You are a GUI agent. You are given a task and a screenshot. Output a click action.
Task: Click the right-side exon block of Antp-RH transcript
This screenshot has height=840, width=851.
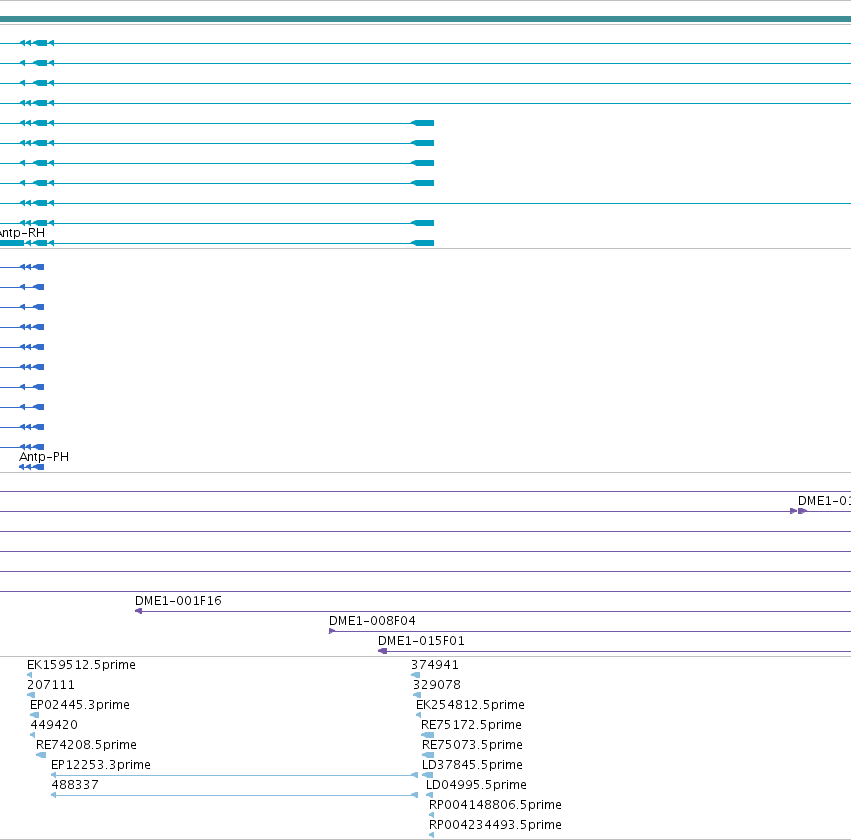(x=423, y=243)
